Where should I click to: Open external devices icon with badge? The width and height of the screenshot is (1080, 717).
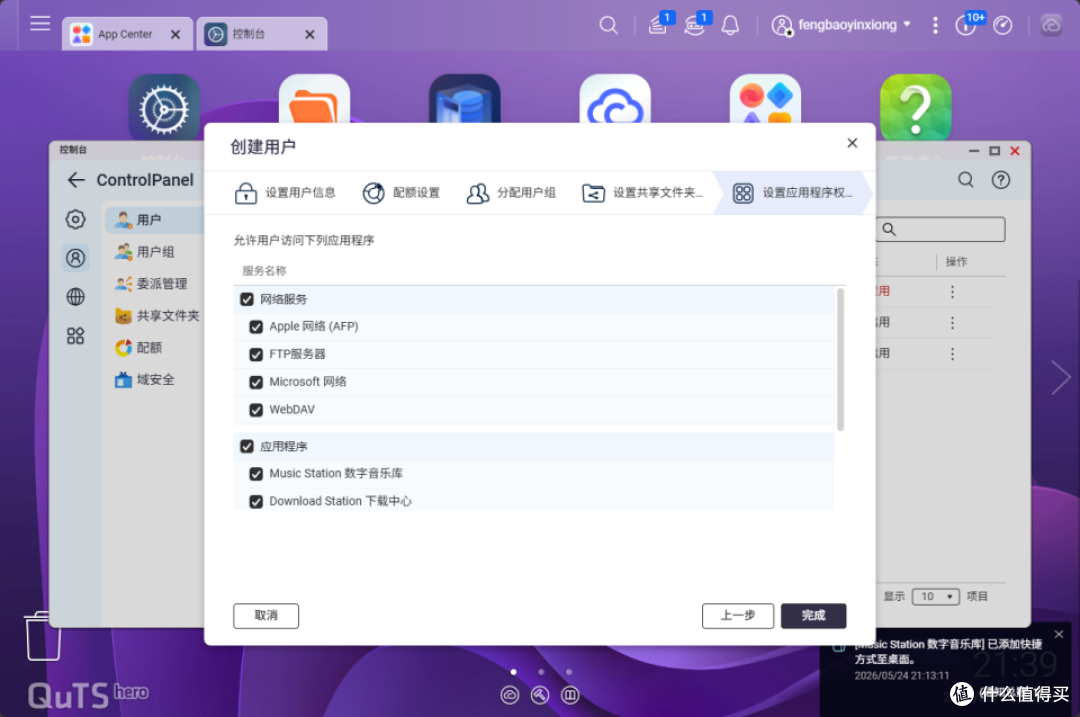point(695,25)
